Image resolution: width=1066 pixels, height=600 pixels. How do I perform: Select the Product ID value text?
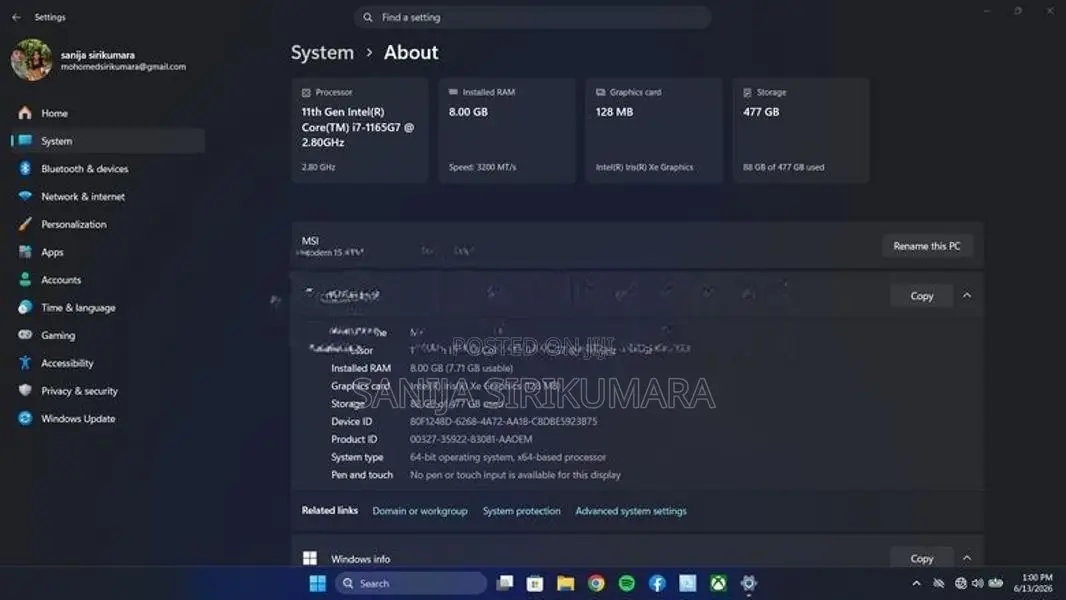(x=471, y=439)
